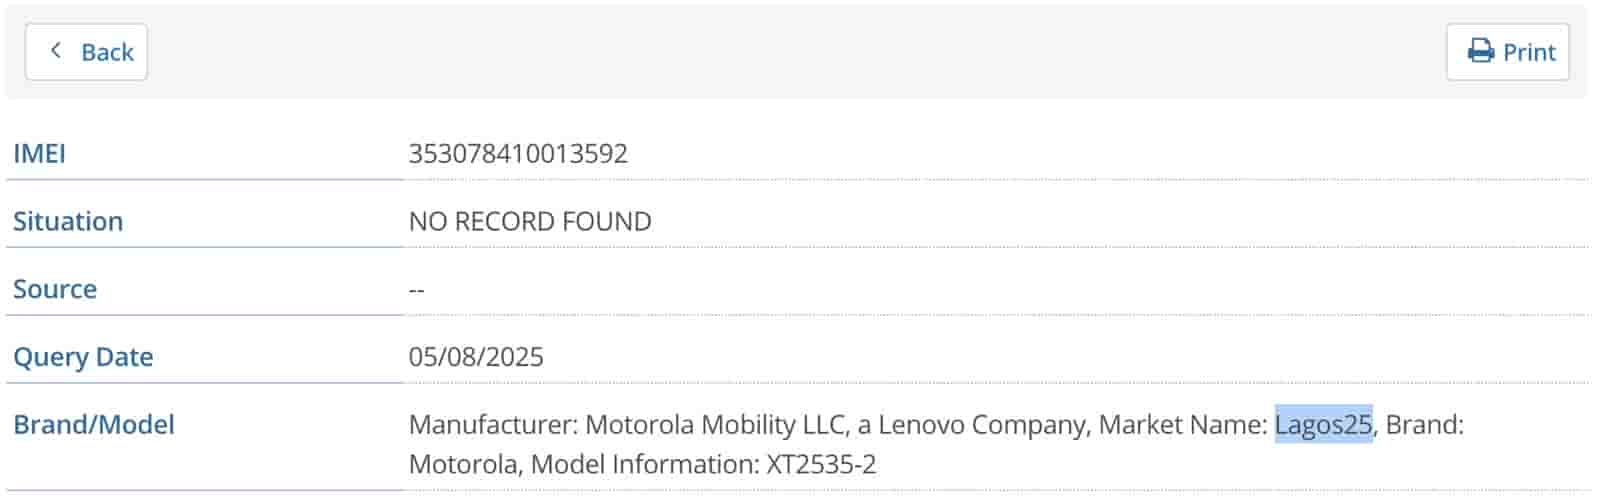Click the IMEI number 353078410013592
The image size is (1600, 499).
[518, 153]
